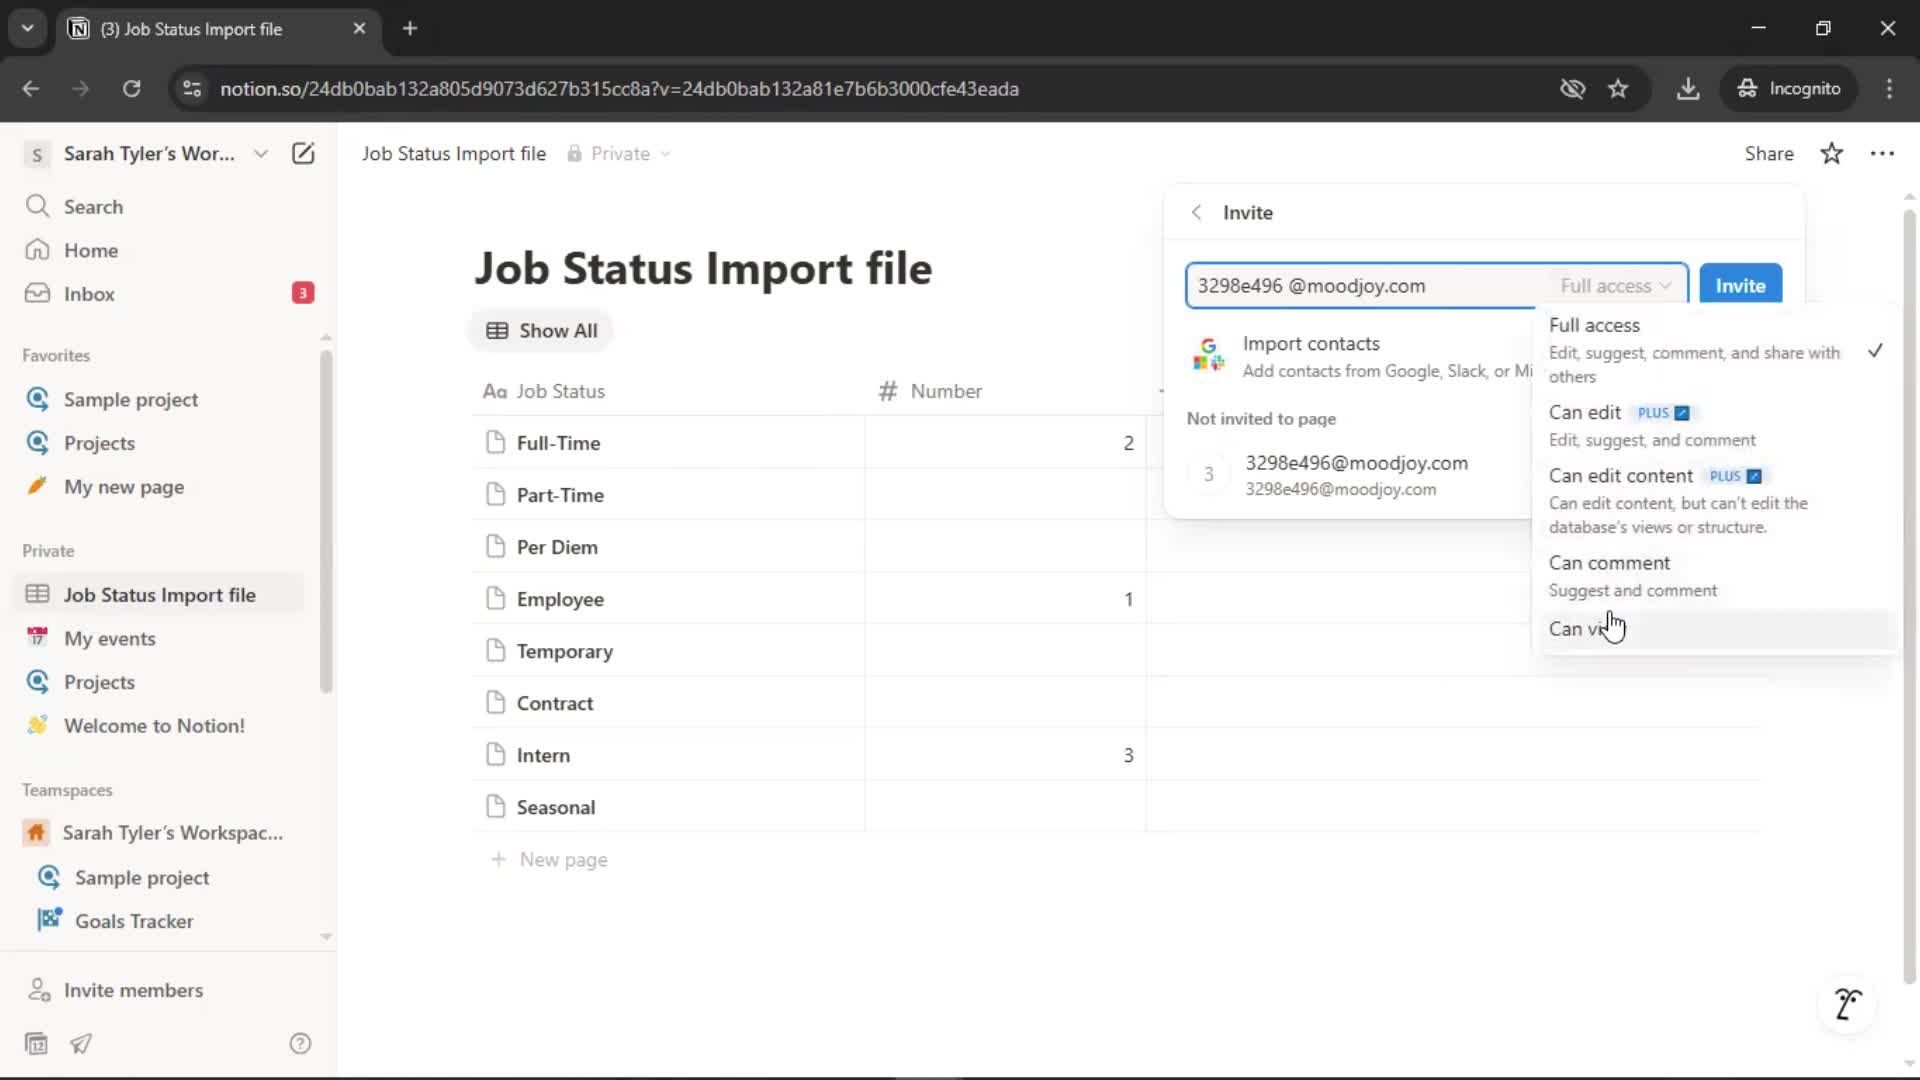The image size is (1920, 1080).
Task: Open the page more options menu
Action: tap(1882, 153)
